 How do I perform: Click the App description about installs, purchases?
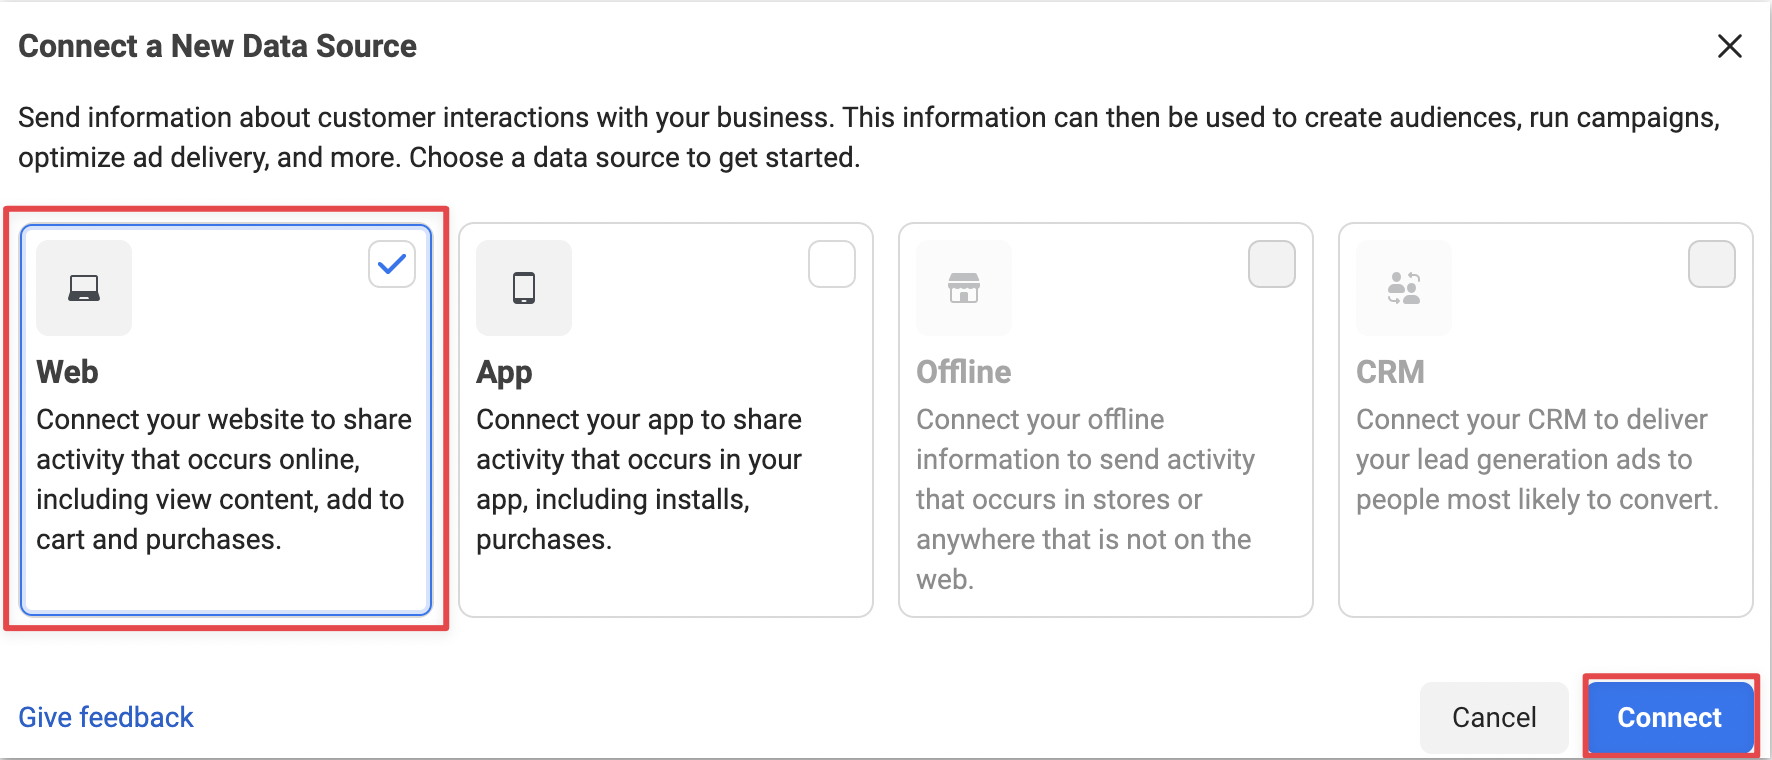[x=639, y=479]
